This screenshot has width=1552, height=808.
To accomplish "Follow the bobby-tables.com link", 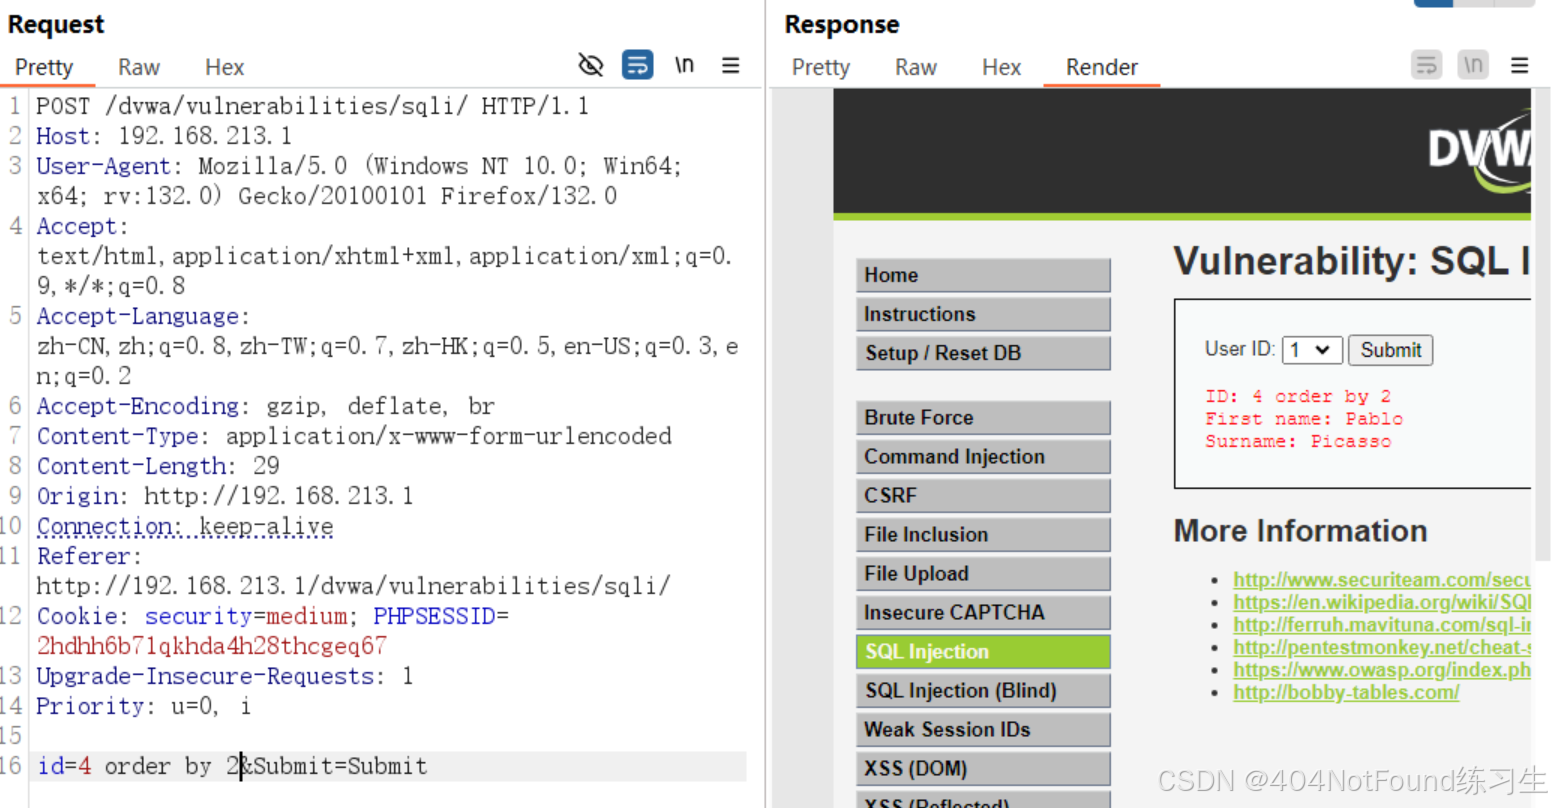I will click(x=1345, y=692).
